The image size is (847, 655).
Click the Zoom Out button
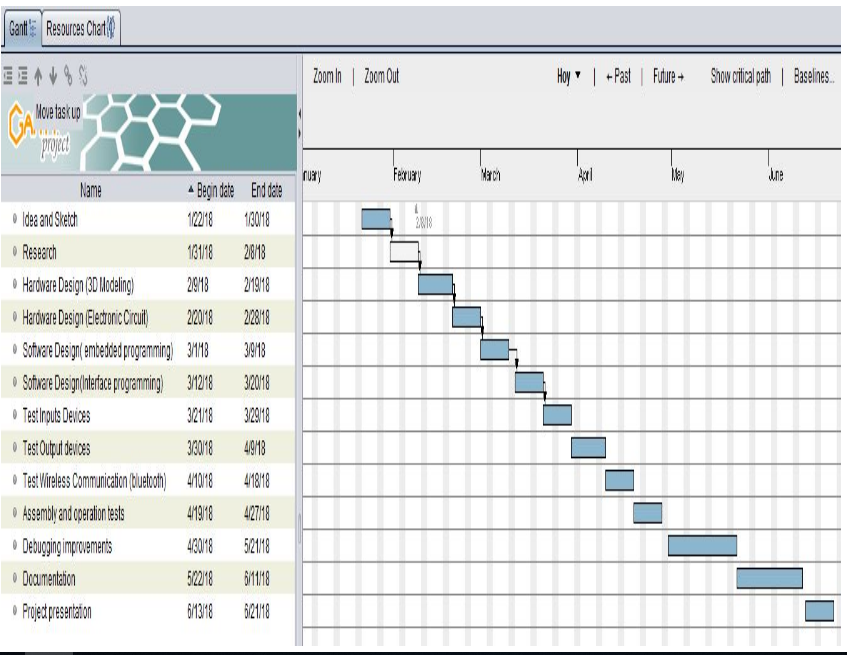point(381,76)
